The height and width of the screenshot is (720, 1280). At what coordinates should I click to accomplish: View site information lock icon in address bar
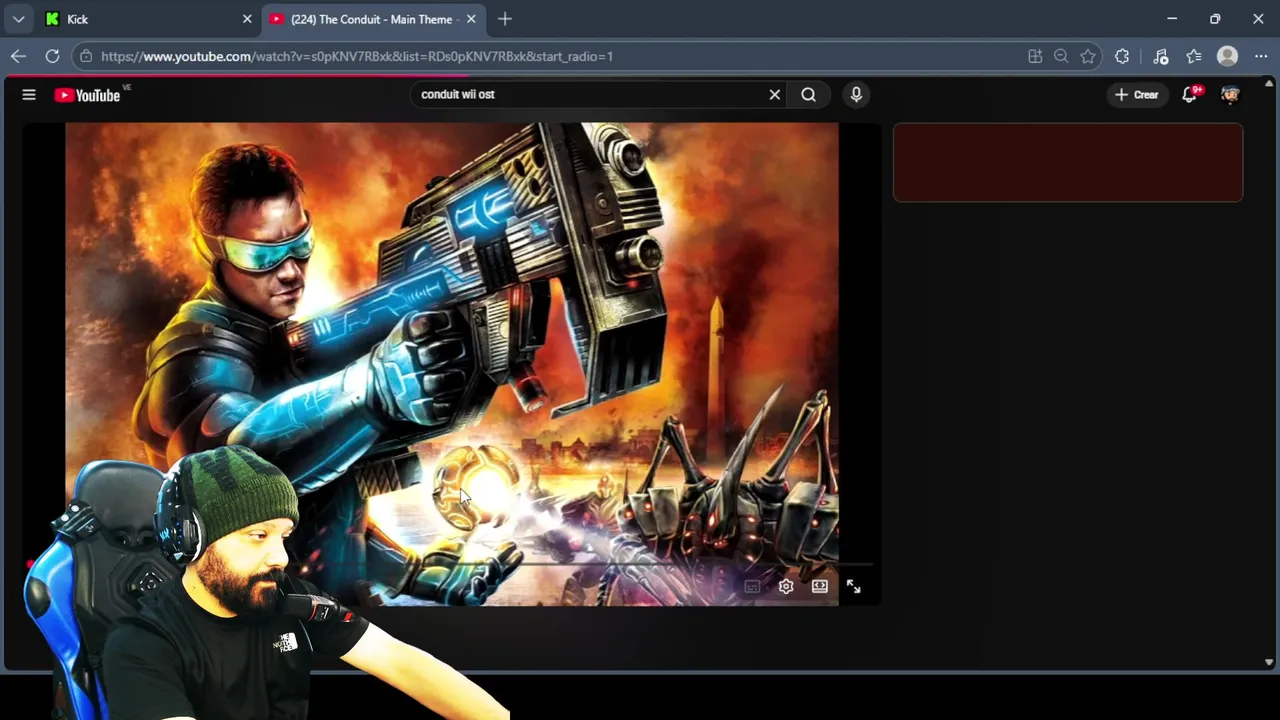tap(86, 56)
